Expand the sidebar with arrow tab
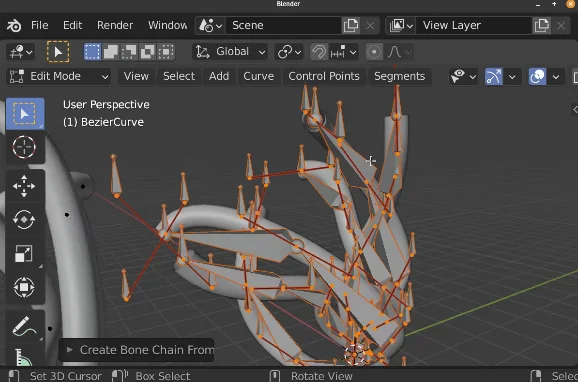This screenshot has width=578, height=382. pos(574,110)
